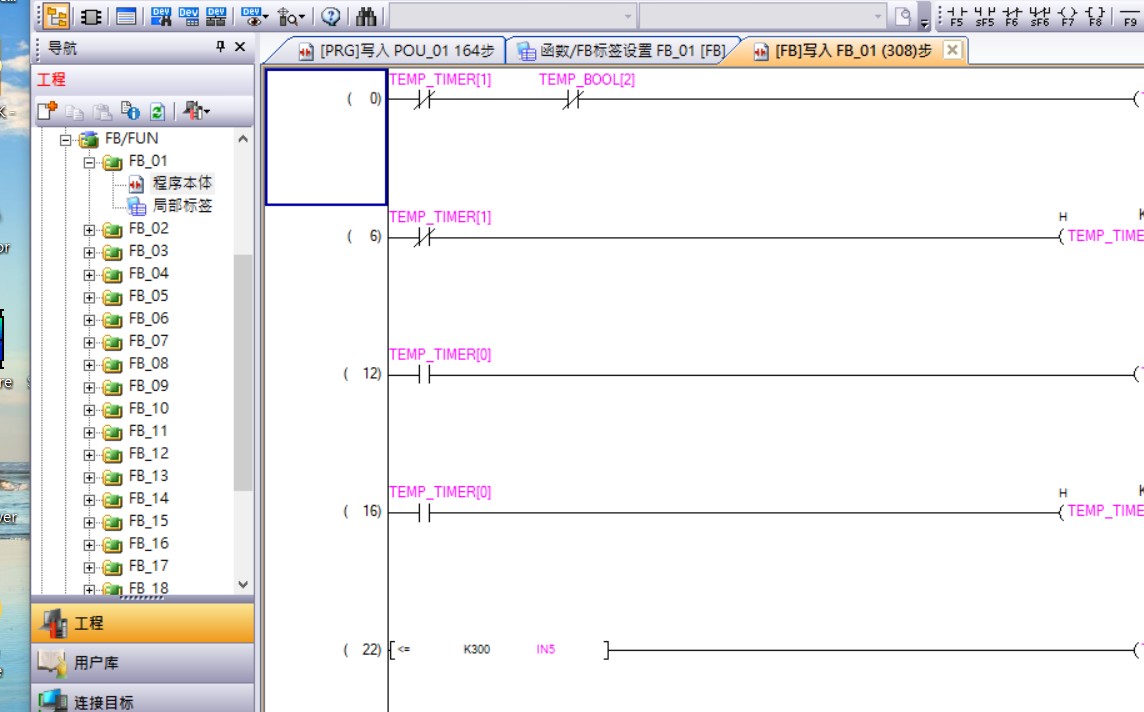Open the device monitor dropdown arrow
1144x712 pixels.
pyautogui.click(x=265, y=18)
